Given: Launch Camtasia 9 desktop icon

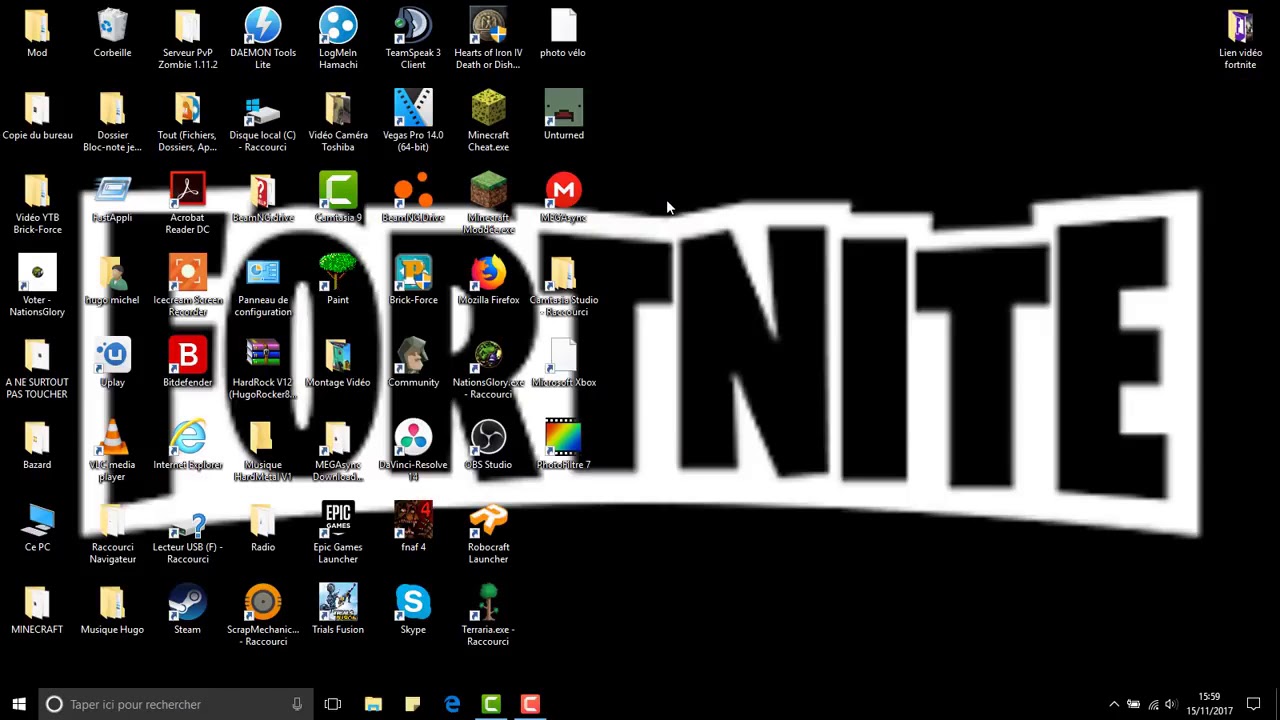Looking at the screenshot, I should pyautogui.click(x=338, y=197).
